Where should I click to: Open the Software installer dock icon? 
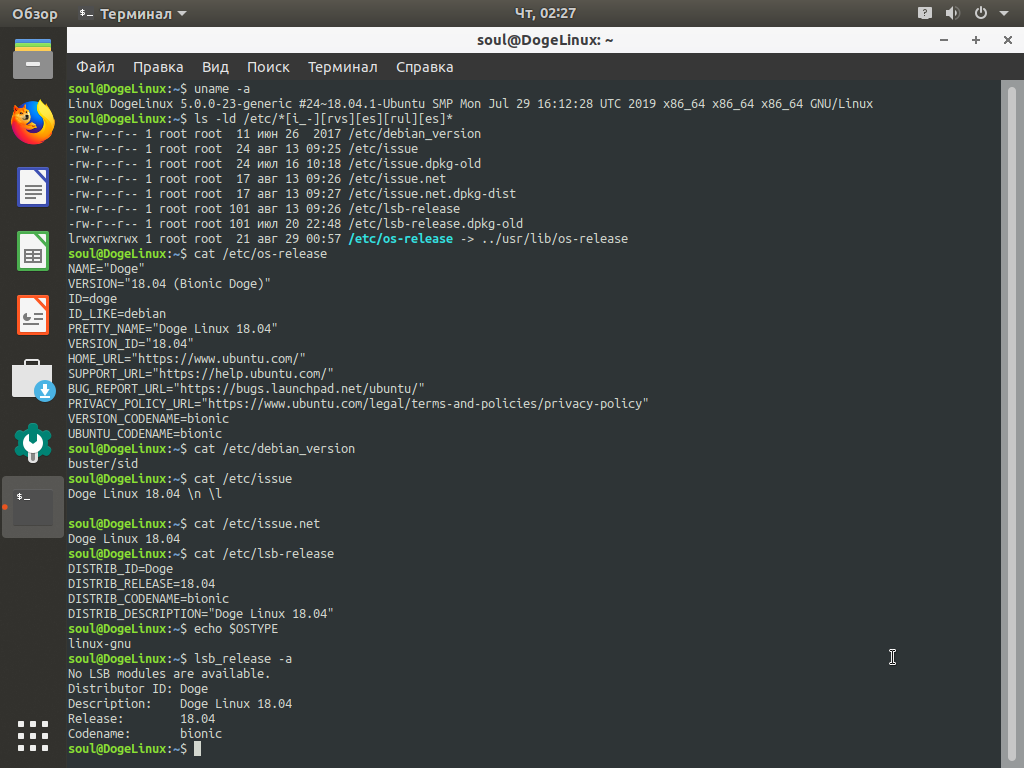click(33, 379)
